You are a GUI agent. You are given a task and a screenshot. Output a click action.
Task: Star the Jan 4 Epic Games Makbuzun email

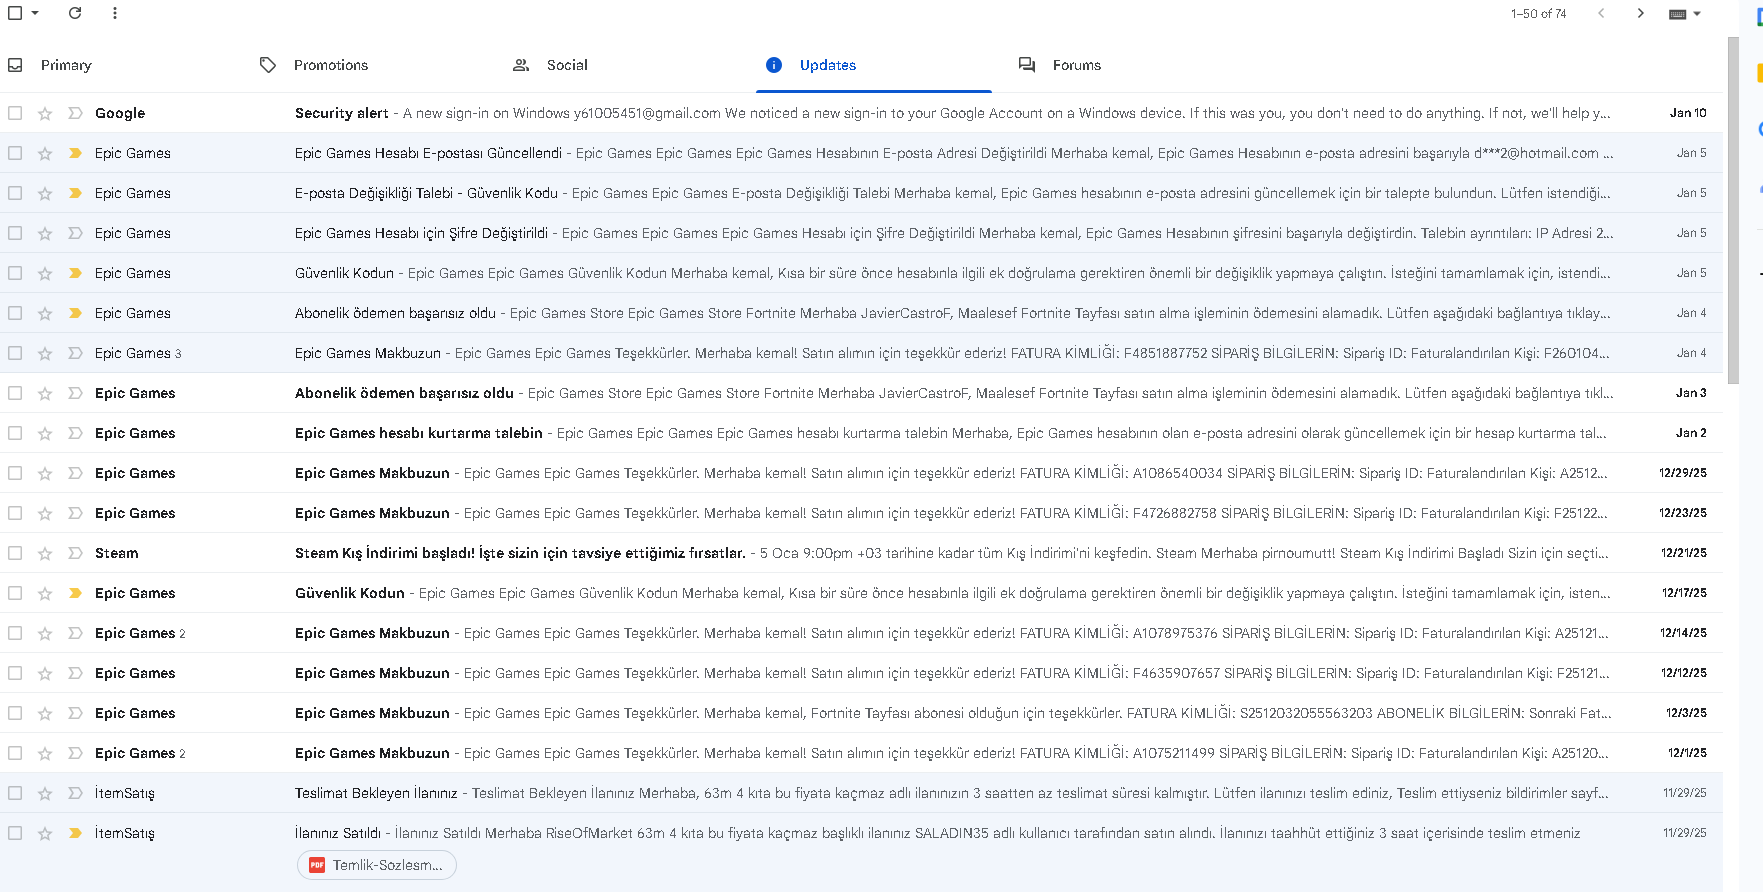coord(45,353)
